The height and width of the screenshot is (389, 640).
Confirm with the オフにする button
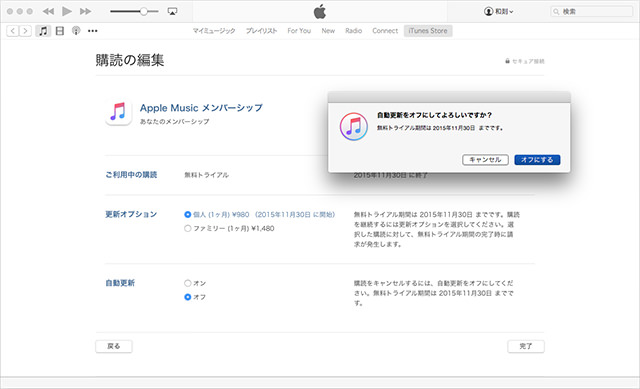pyautogui.click(x=537, y=160)
